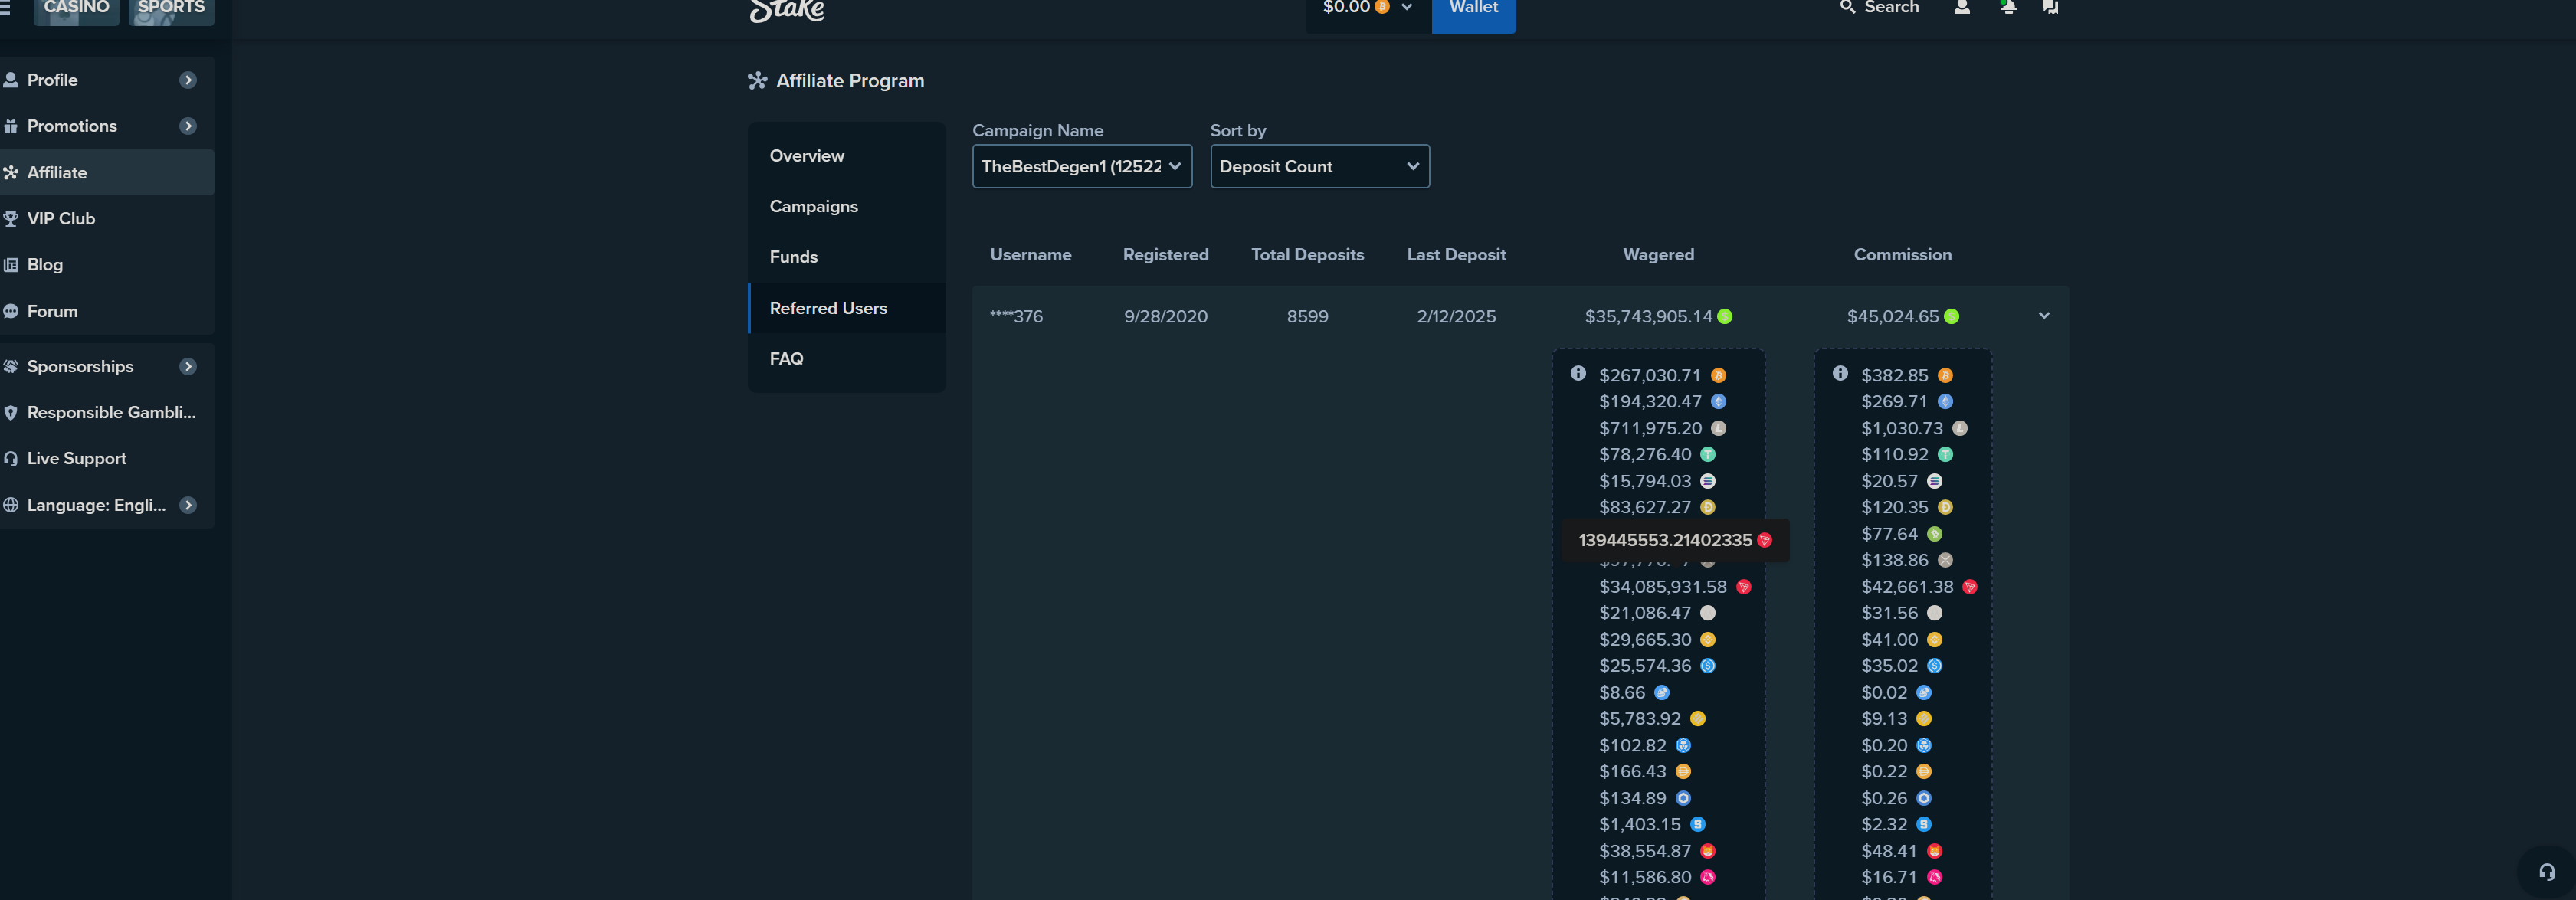This screenshot has width=2576, height=900.
Task: Click the green icon beside $45,024.65
Action: [x=1951, y=317]
